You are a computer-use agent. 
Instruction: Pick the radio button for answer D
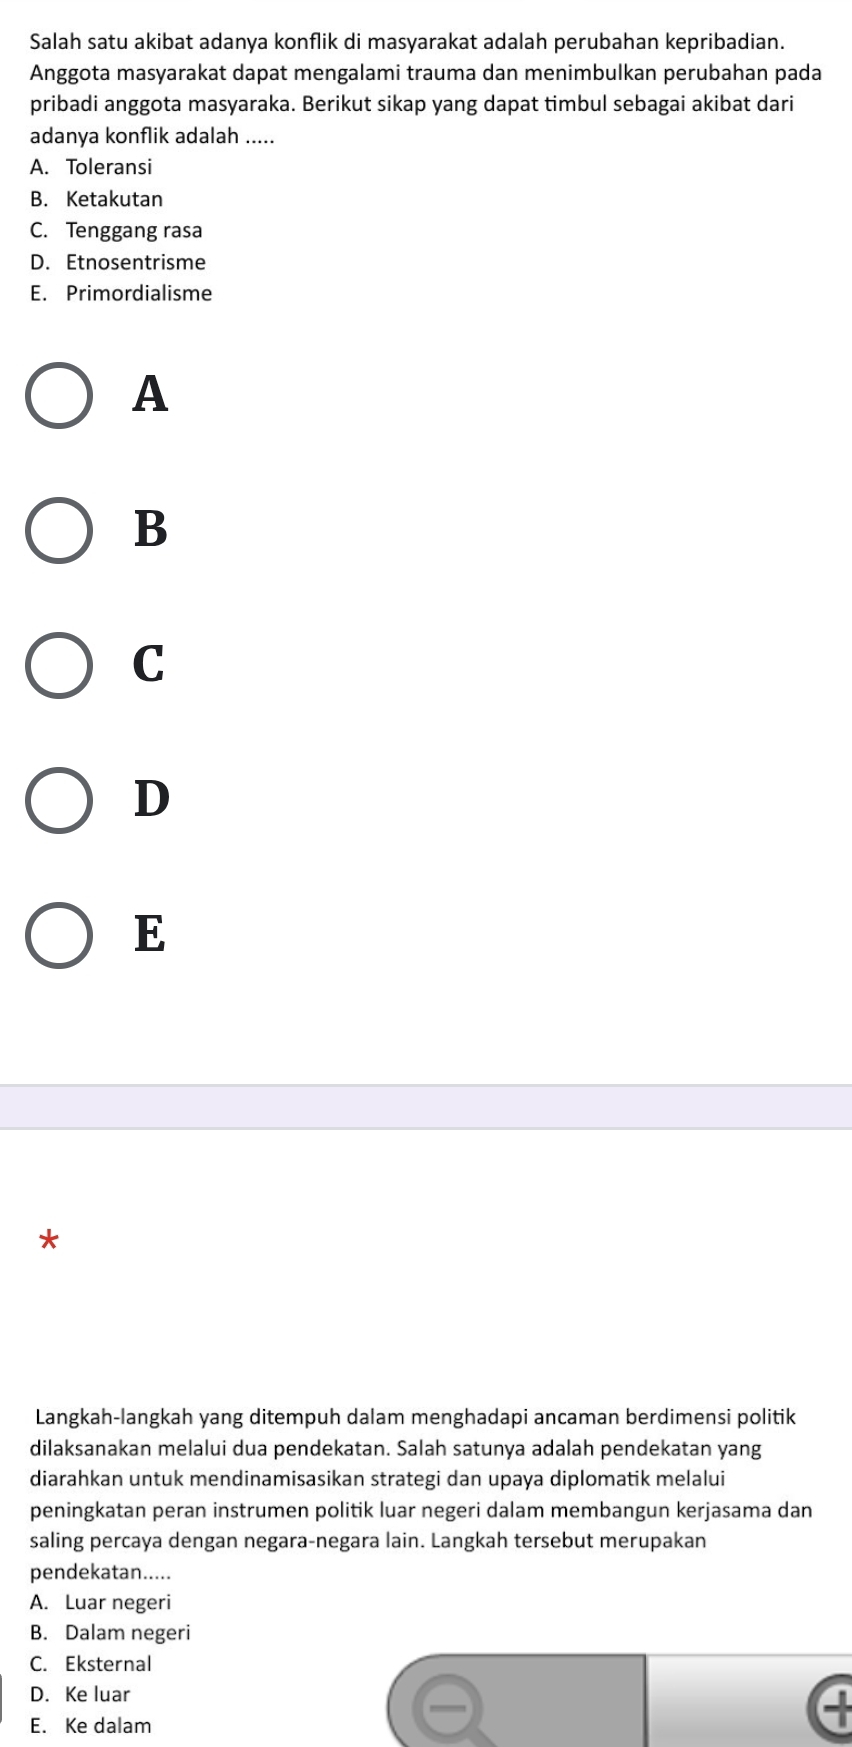click(x=59, y=800)
